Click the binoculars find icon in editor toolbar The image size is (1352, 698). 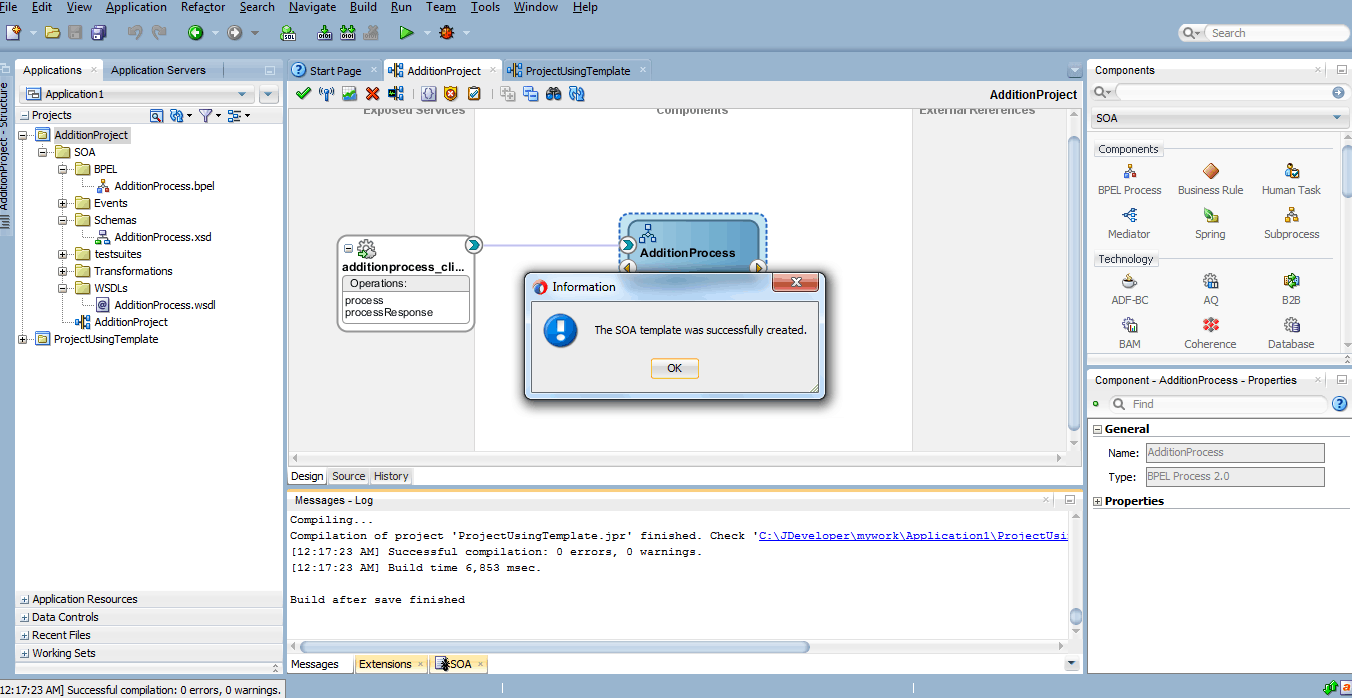click(x=554, y=93)
